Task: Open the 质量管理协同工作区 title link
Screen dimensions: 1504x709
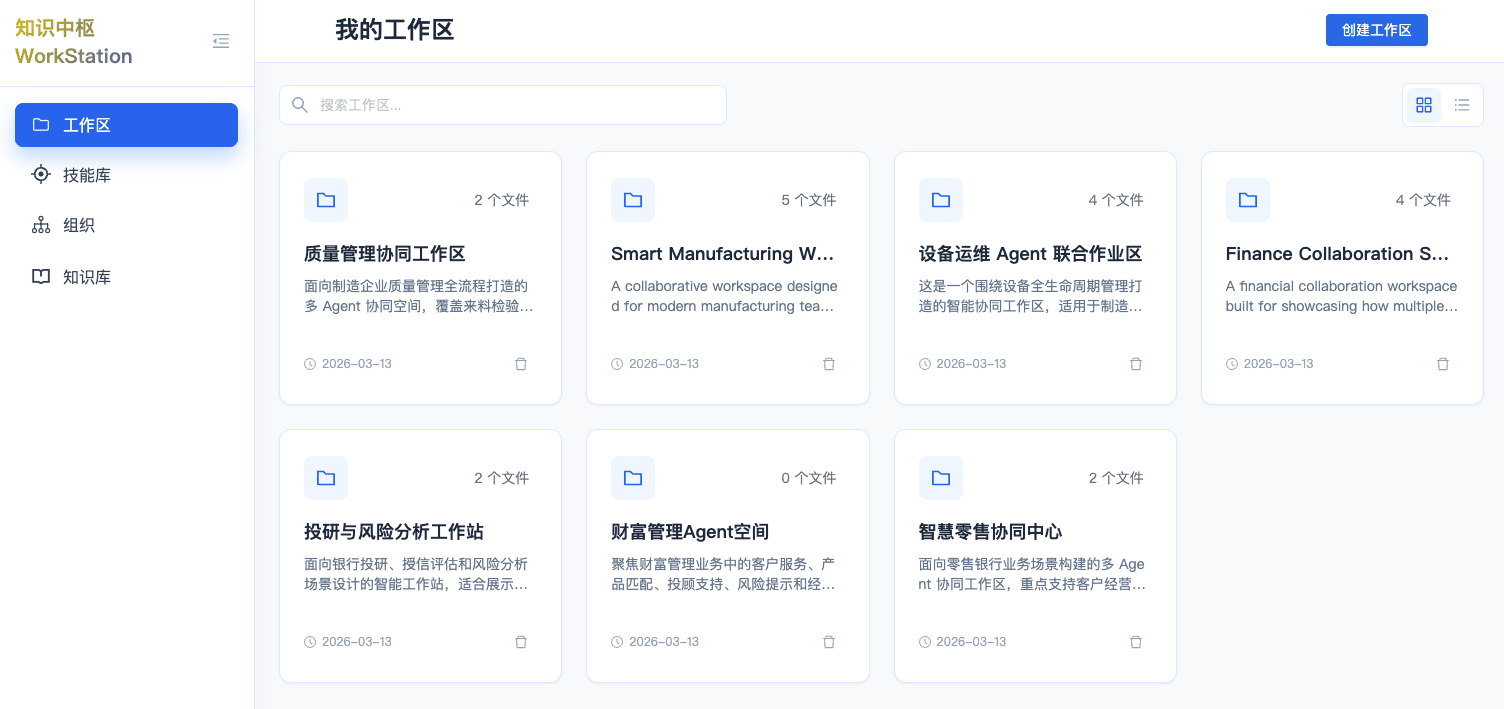Action: tap(385, 254)
